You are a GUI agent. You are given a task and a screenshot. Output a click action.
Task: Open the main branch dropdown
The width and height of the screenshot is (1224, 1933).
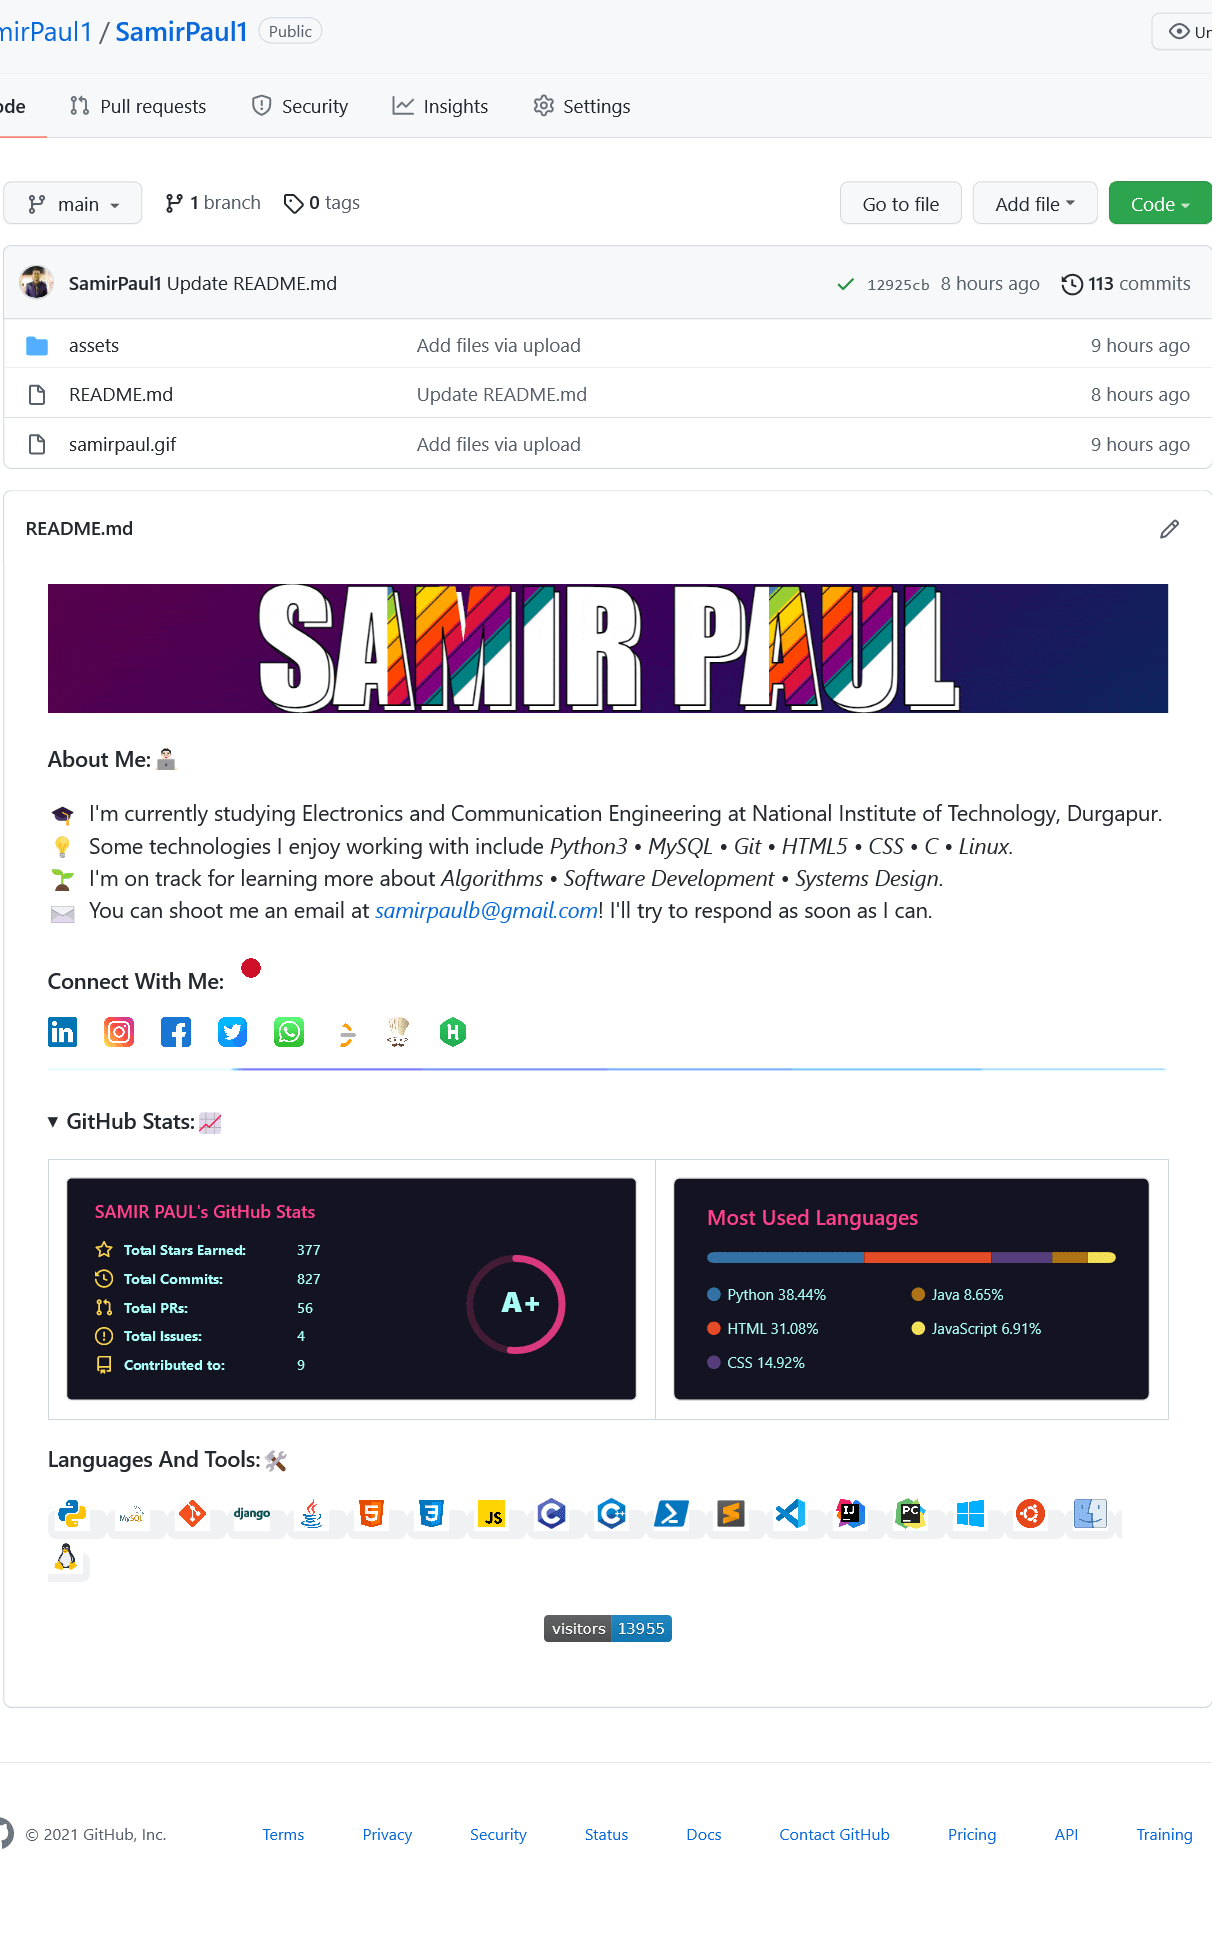point(73,204)
